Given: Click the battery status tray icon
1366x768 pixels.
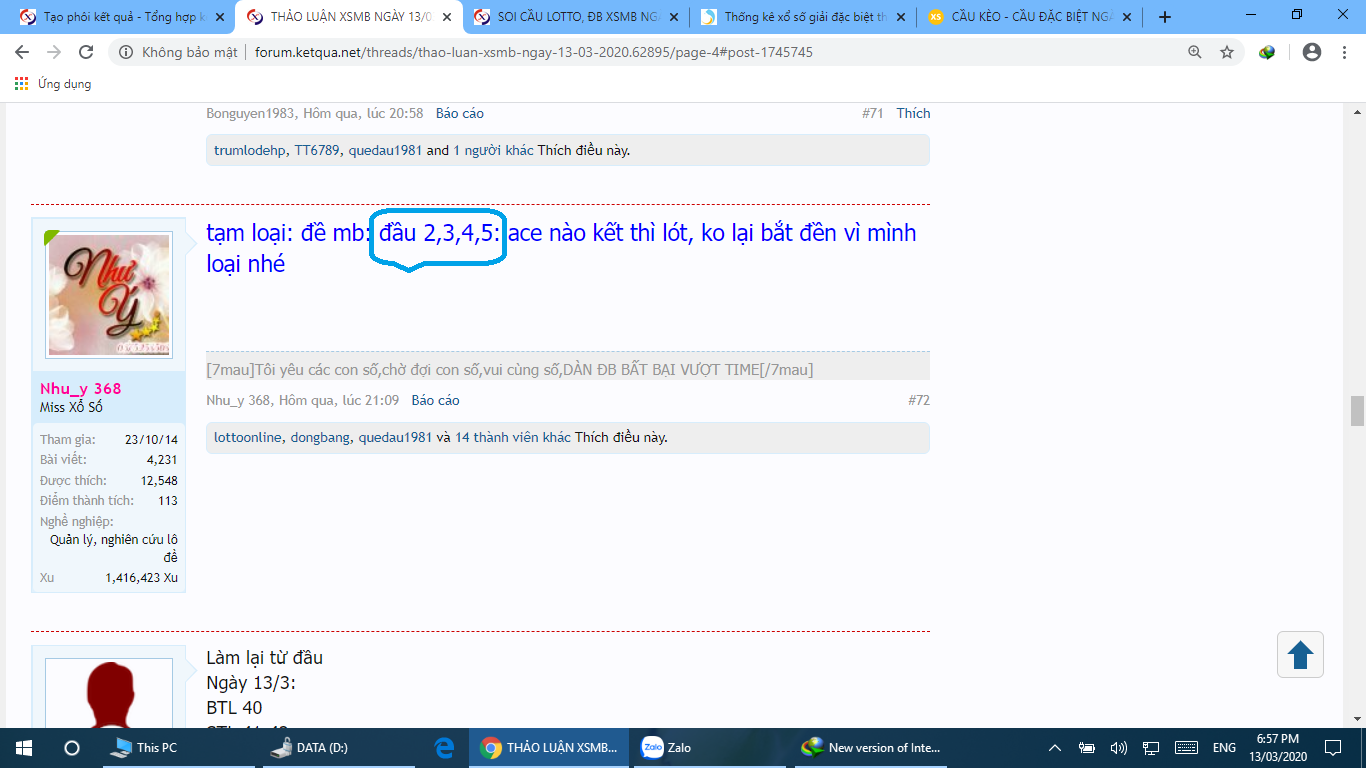Looking at the screenshot, I should pyautogui.click(x=1087, y=747).
